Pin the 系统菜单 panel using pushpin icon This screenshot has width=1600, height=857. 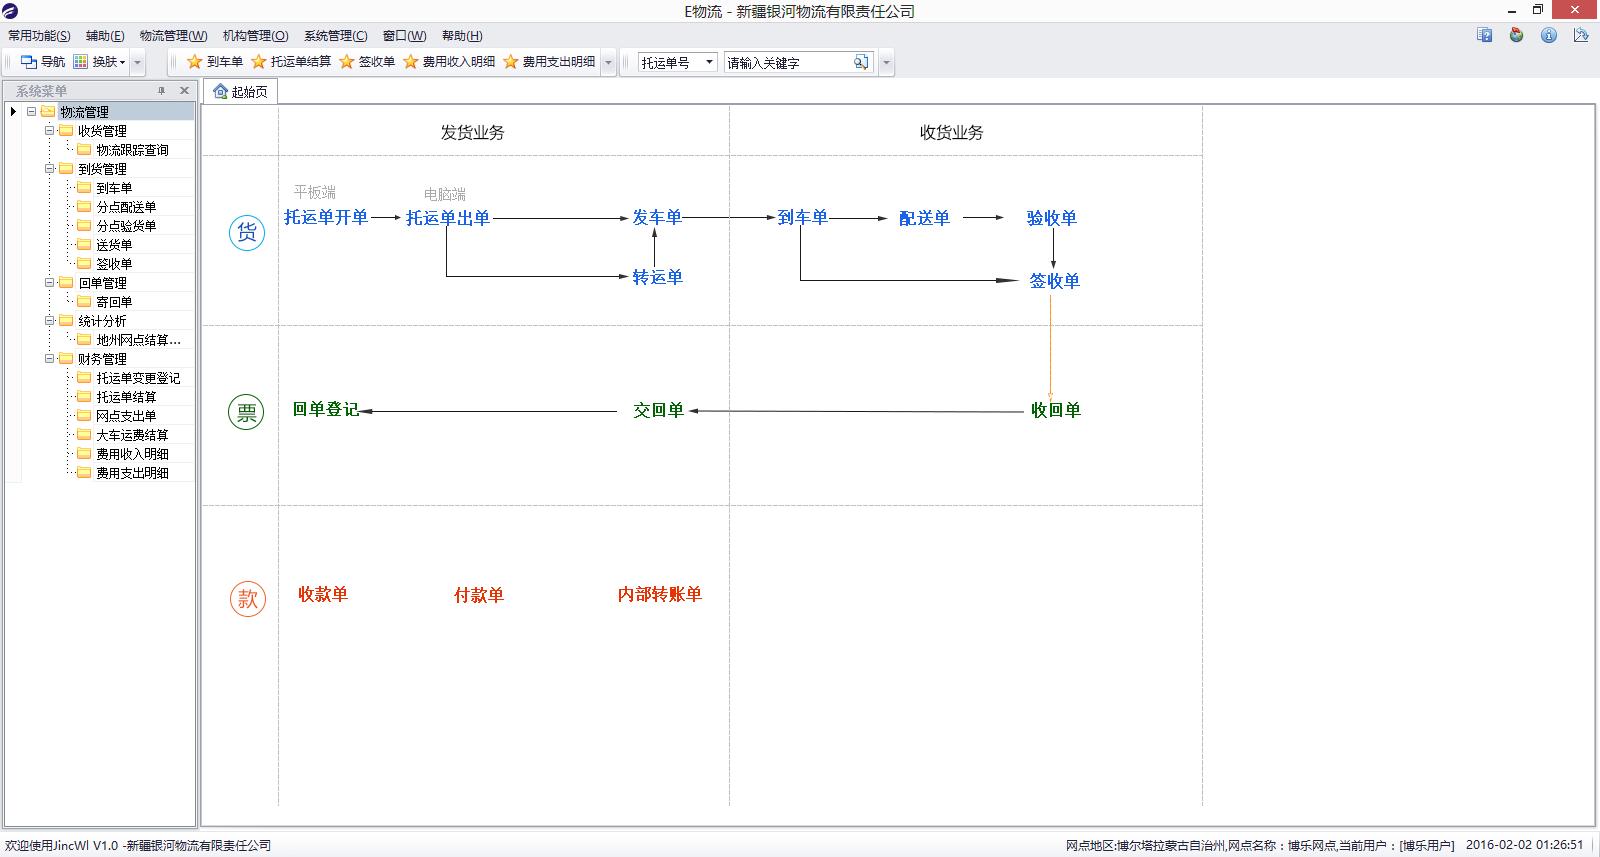click(162, 91)
